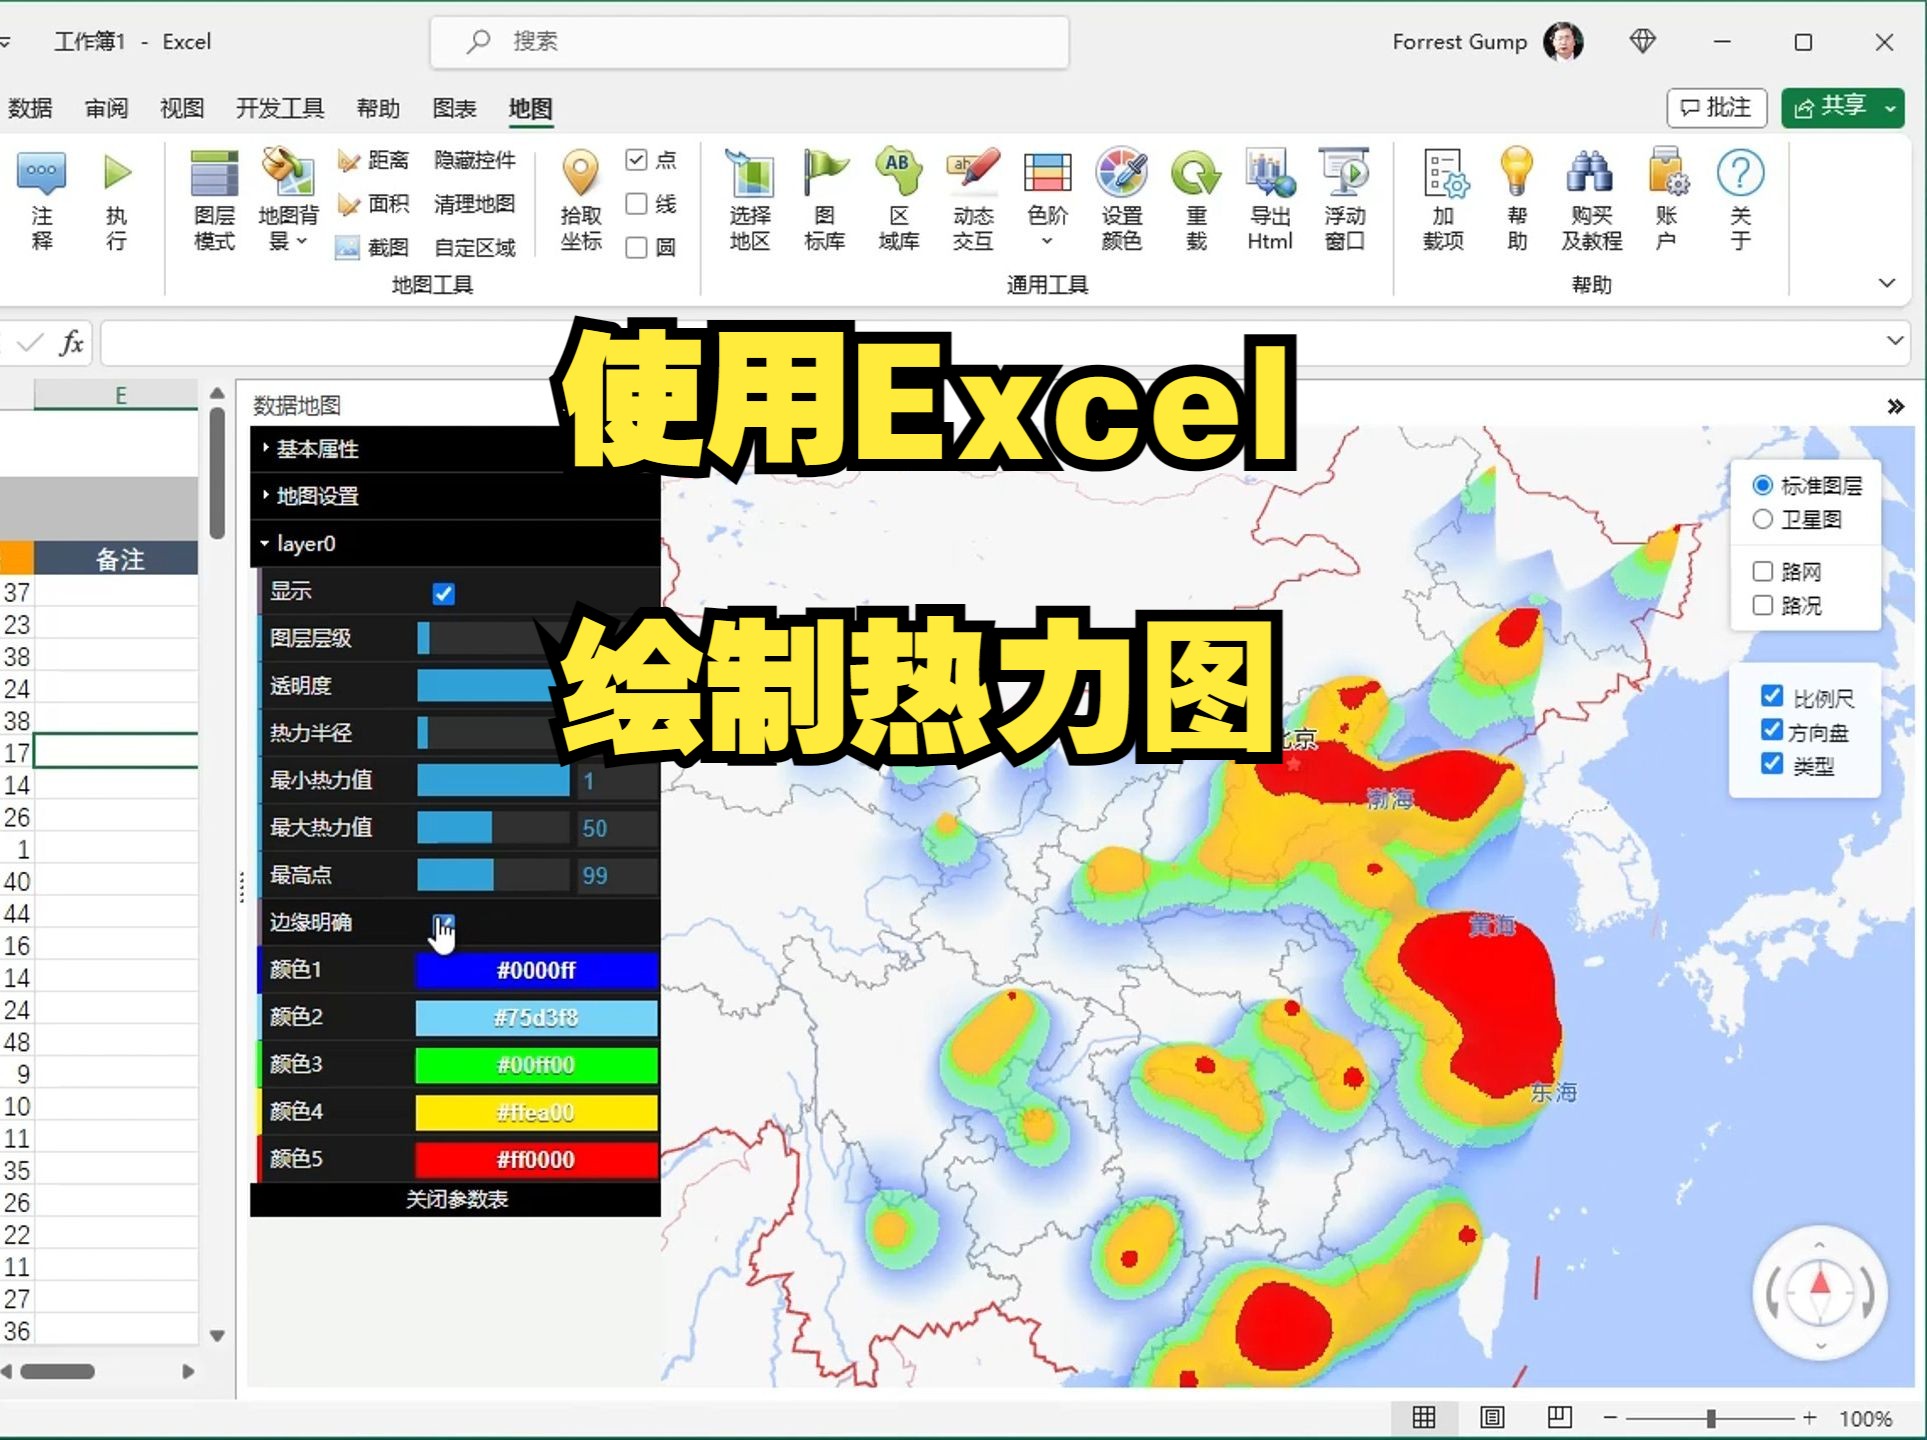Viewport: 1927px width, 1440px height.
Task: Click the 加载项 add-ins icon
Action: (1444, 172)
